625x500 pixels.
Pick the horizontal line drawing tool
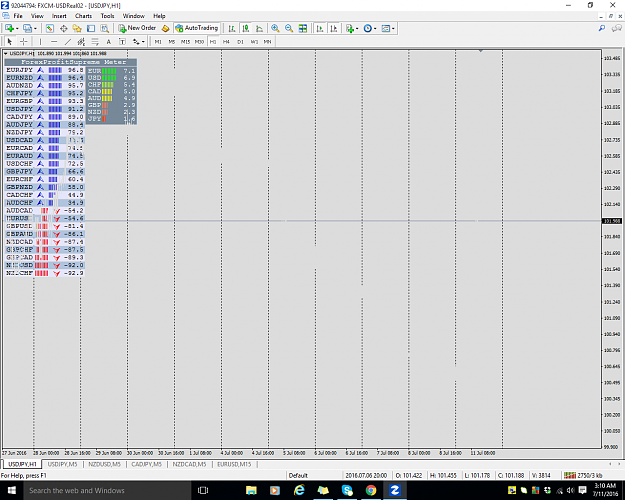pos(54,41)
